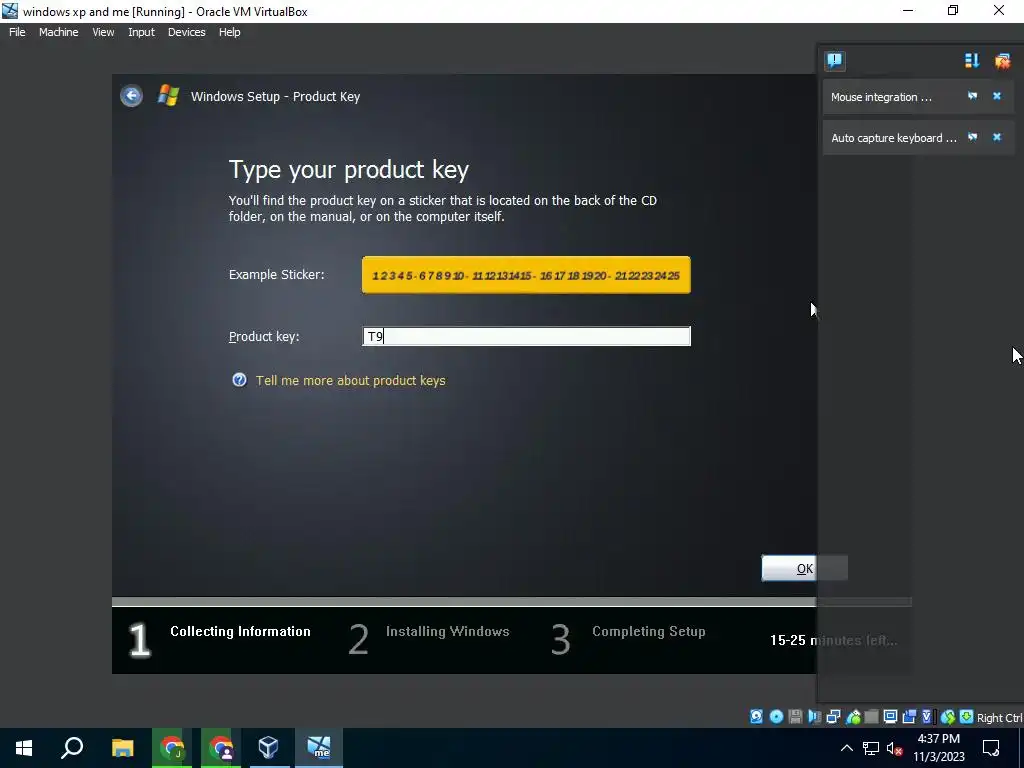Screen dimensions: 1024x768
Task: Click the Product key input field
Action: (526, 336)
